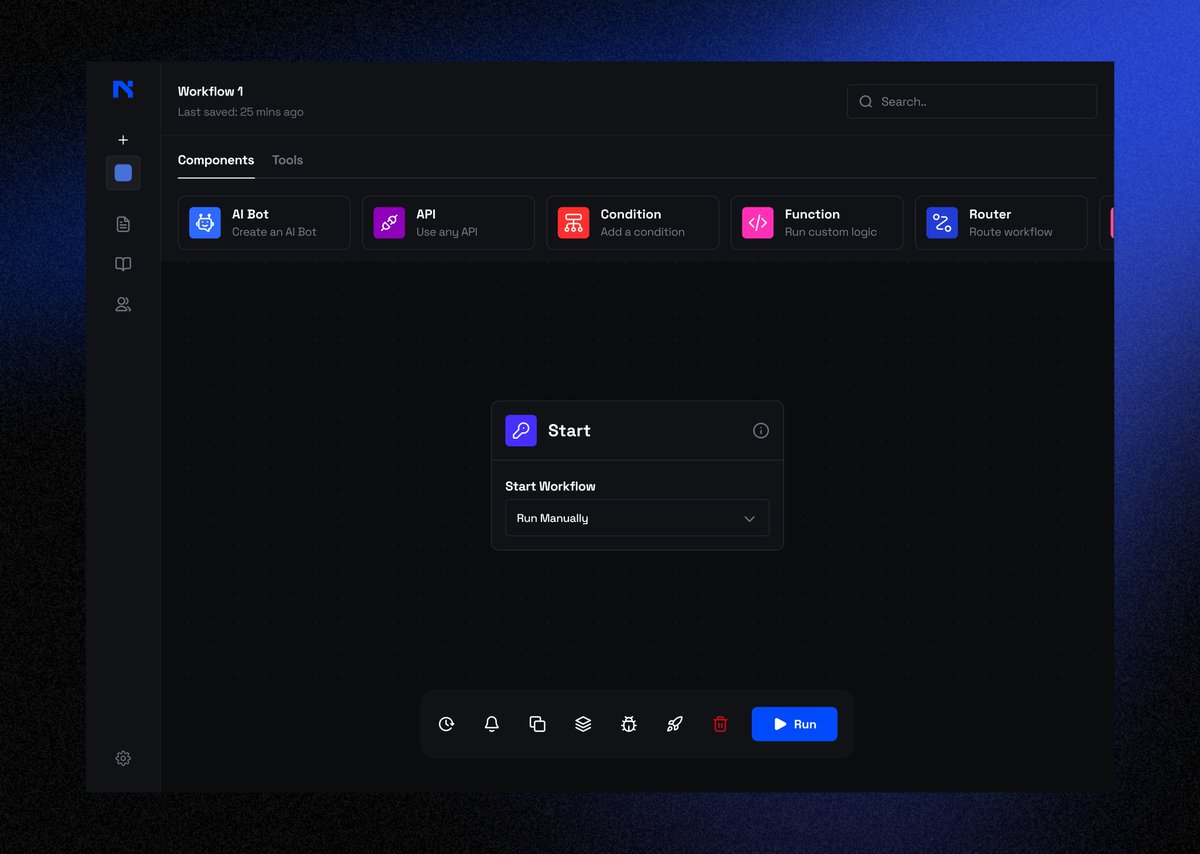Click the Run custom logic description
The height and width of the screenshot is (854, 1200).
[831, 232]
